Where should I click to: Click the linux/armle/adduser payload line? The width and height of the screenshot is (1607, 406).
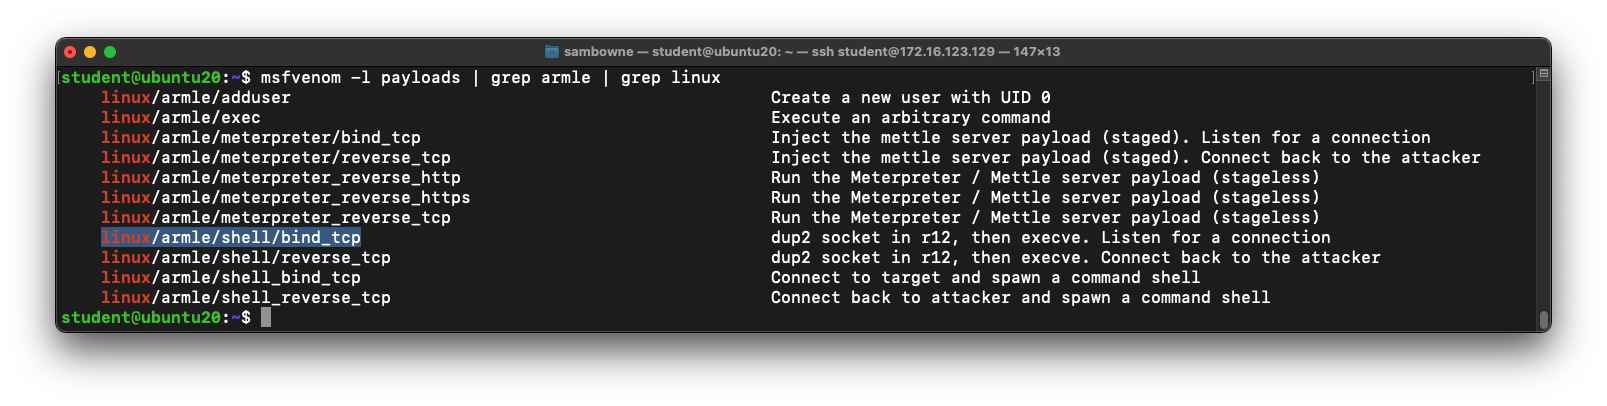coord(196,97)
